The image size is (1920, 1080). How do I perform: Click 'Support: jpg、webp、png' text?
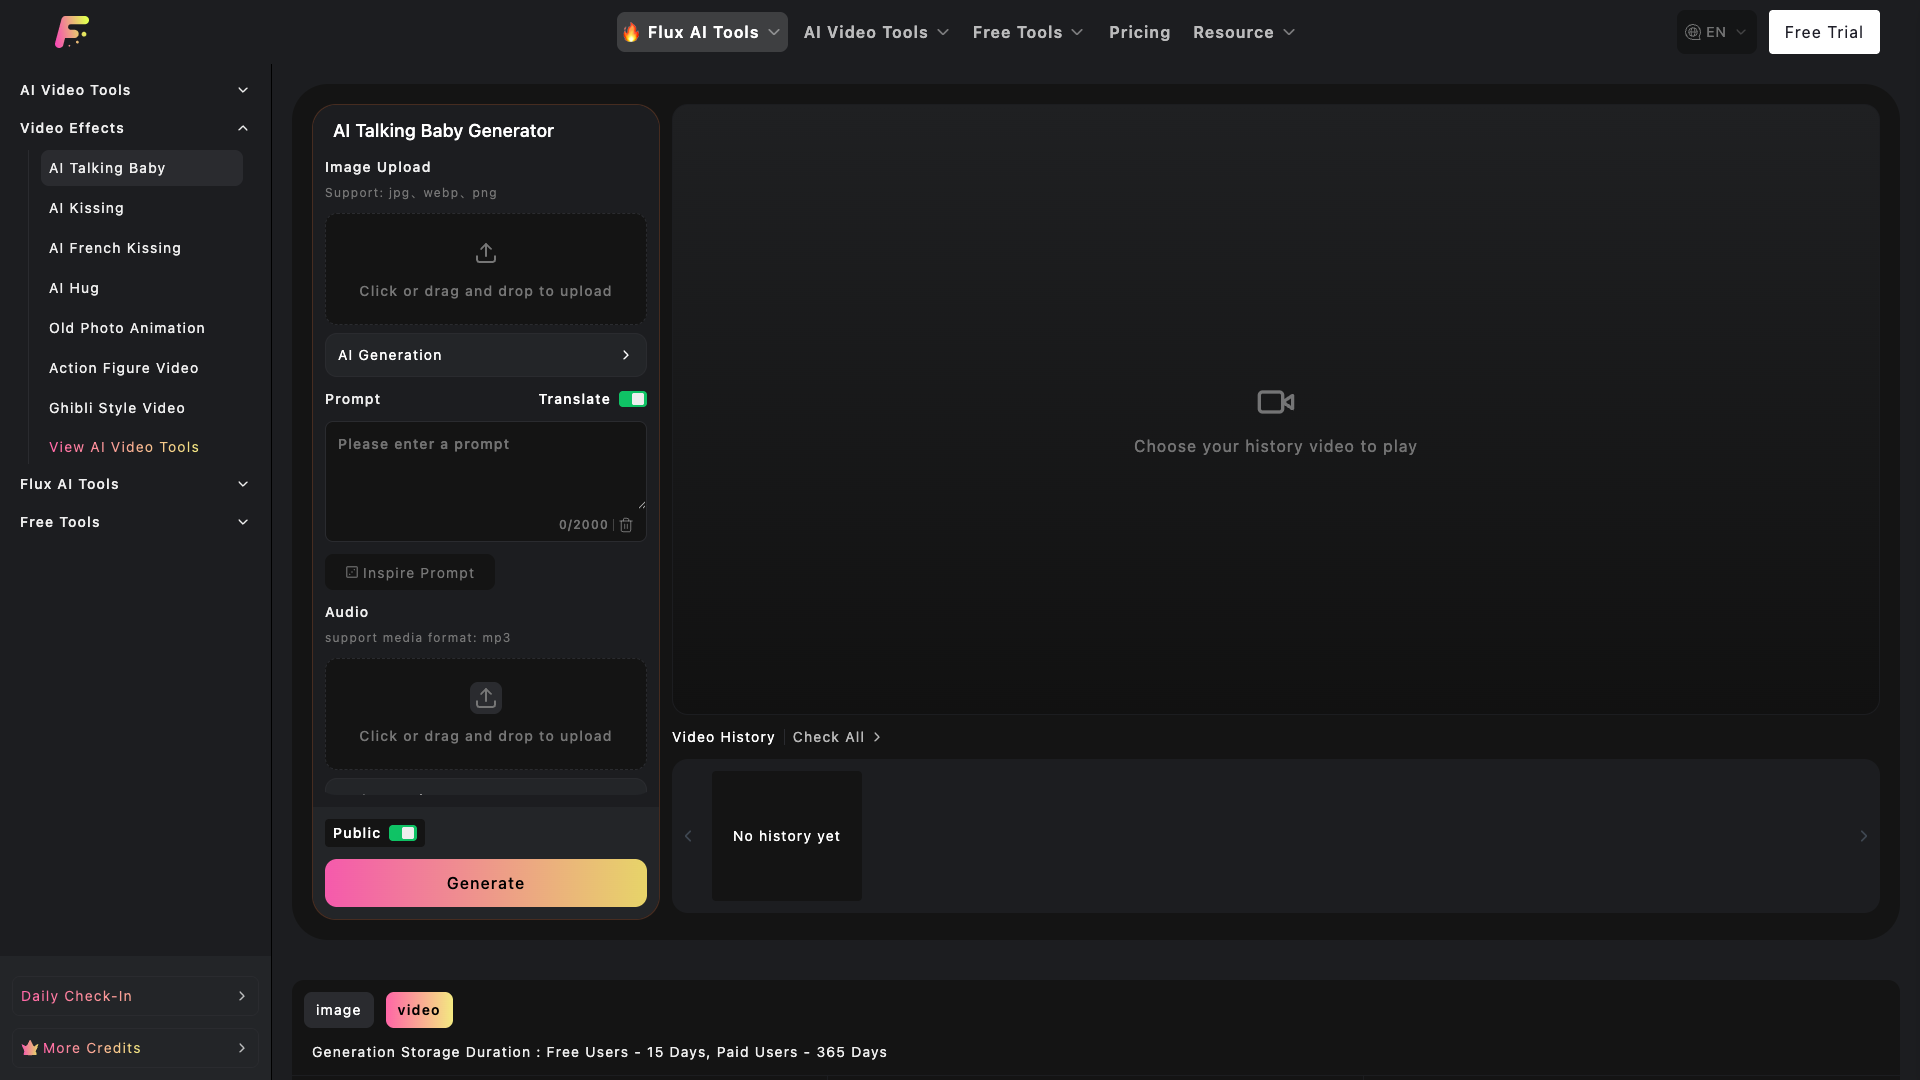coord(411,193)
